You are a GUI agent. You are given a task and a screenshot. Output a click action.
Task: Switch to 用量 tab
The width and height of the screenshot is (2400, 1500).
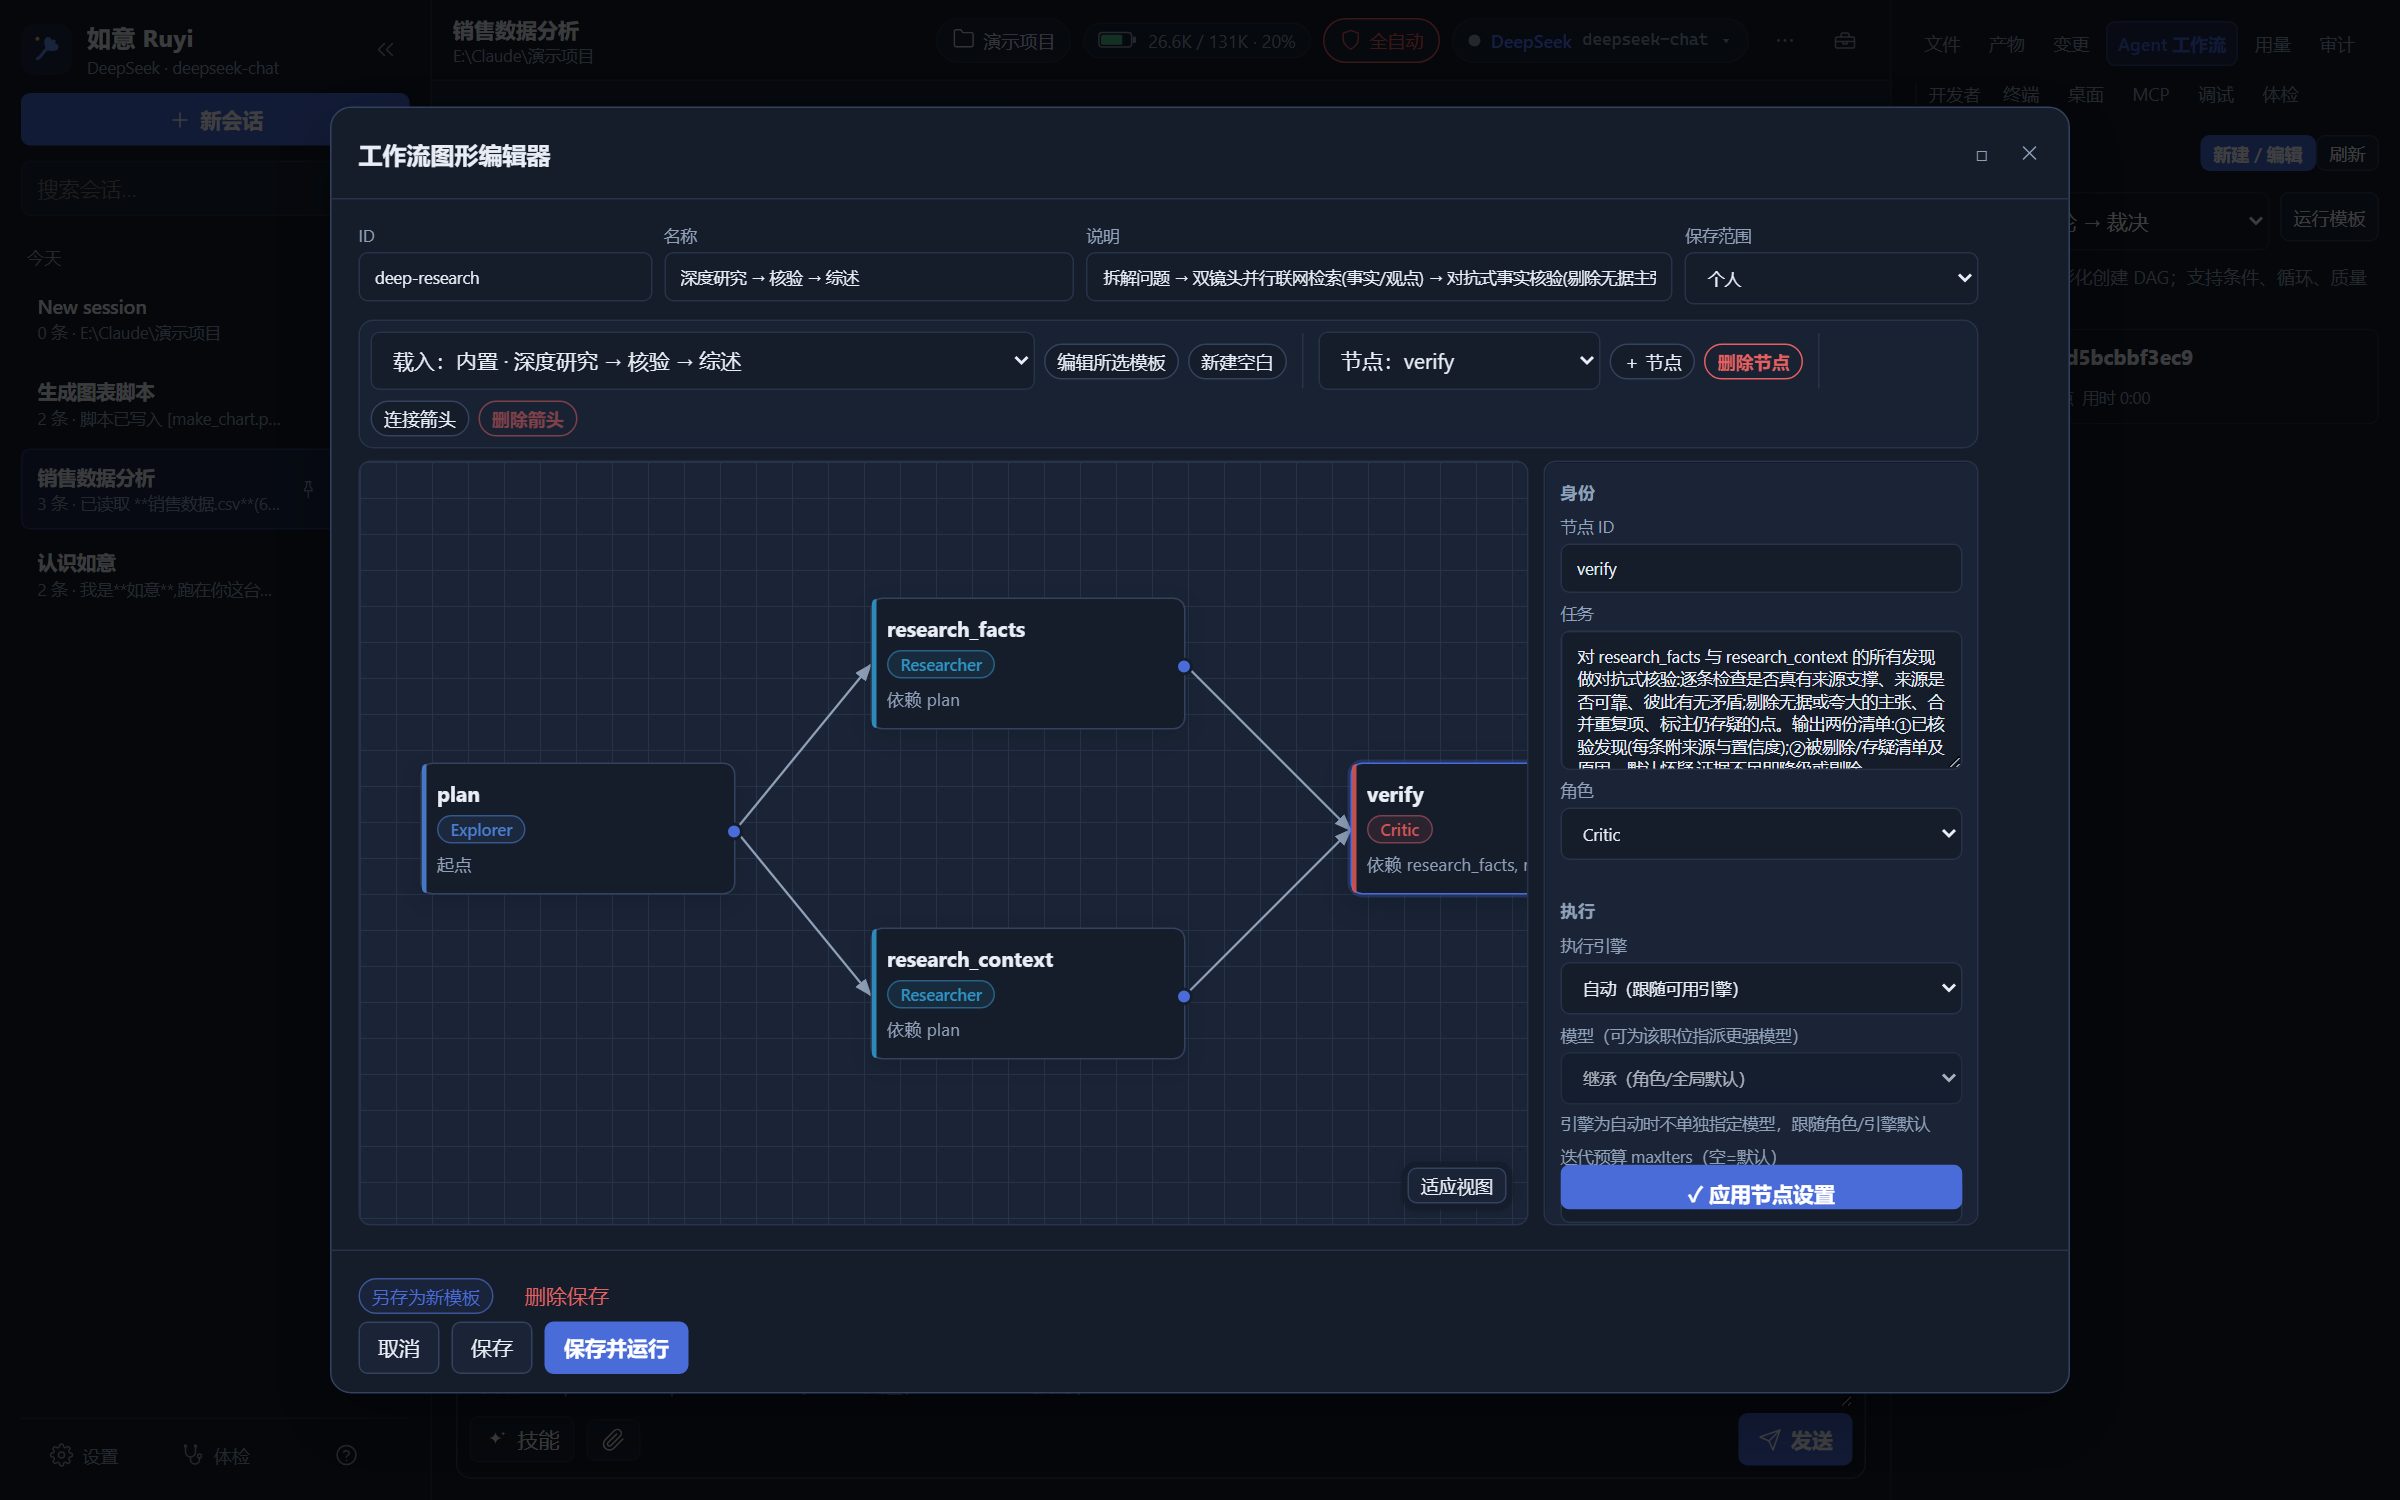tap(2272, 44)
